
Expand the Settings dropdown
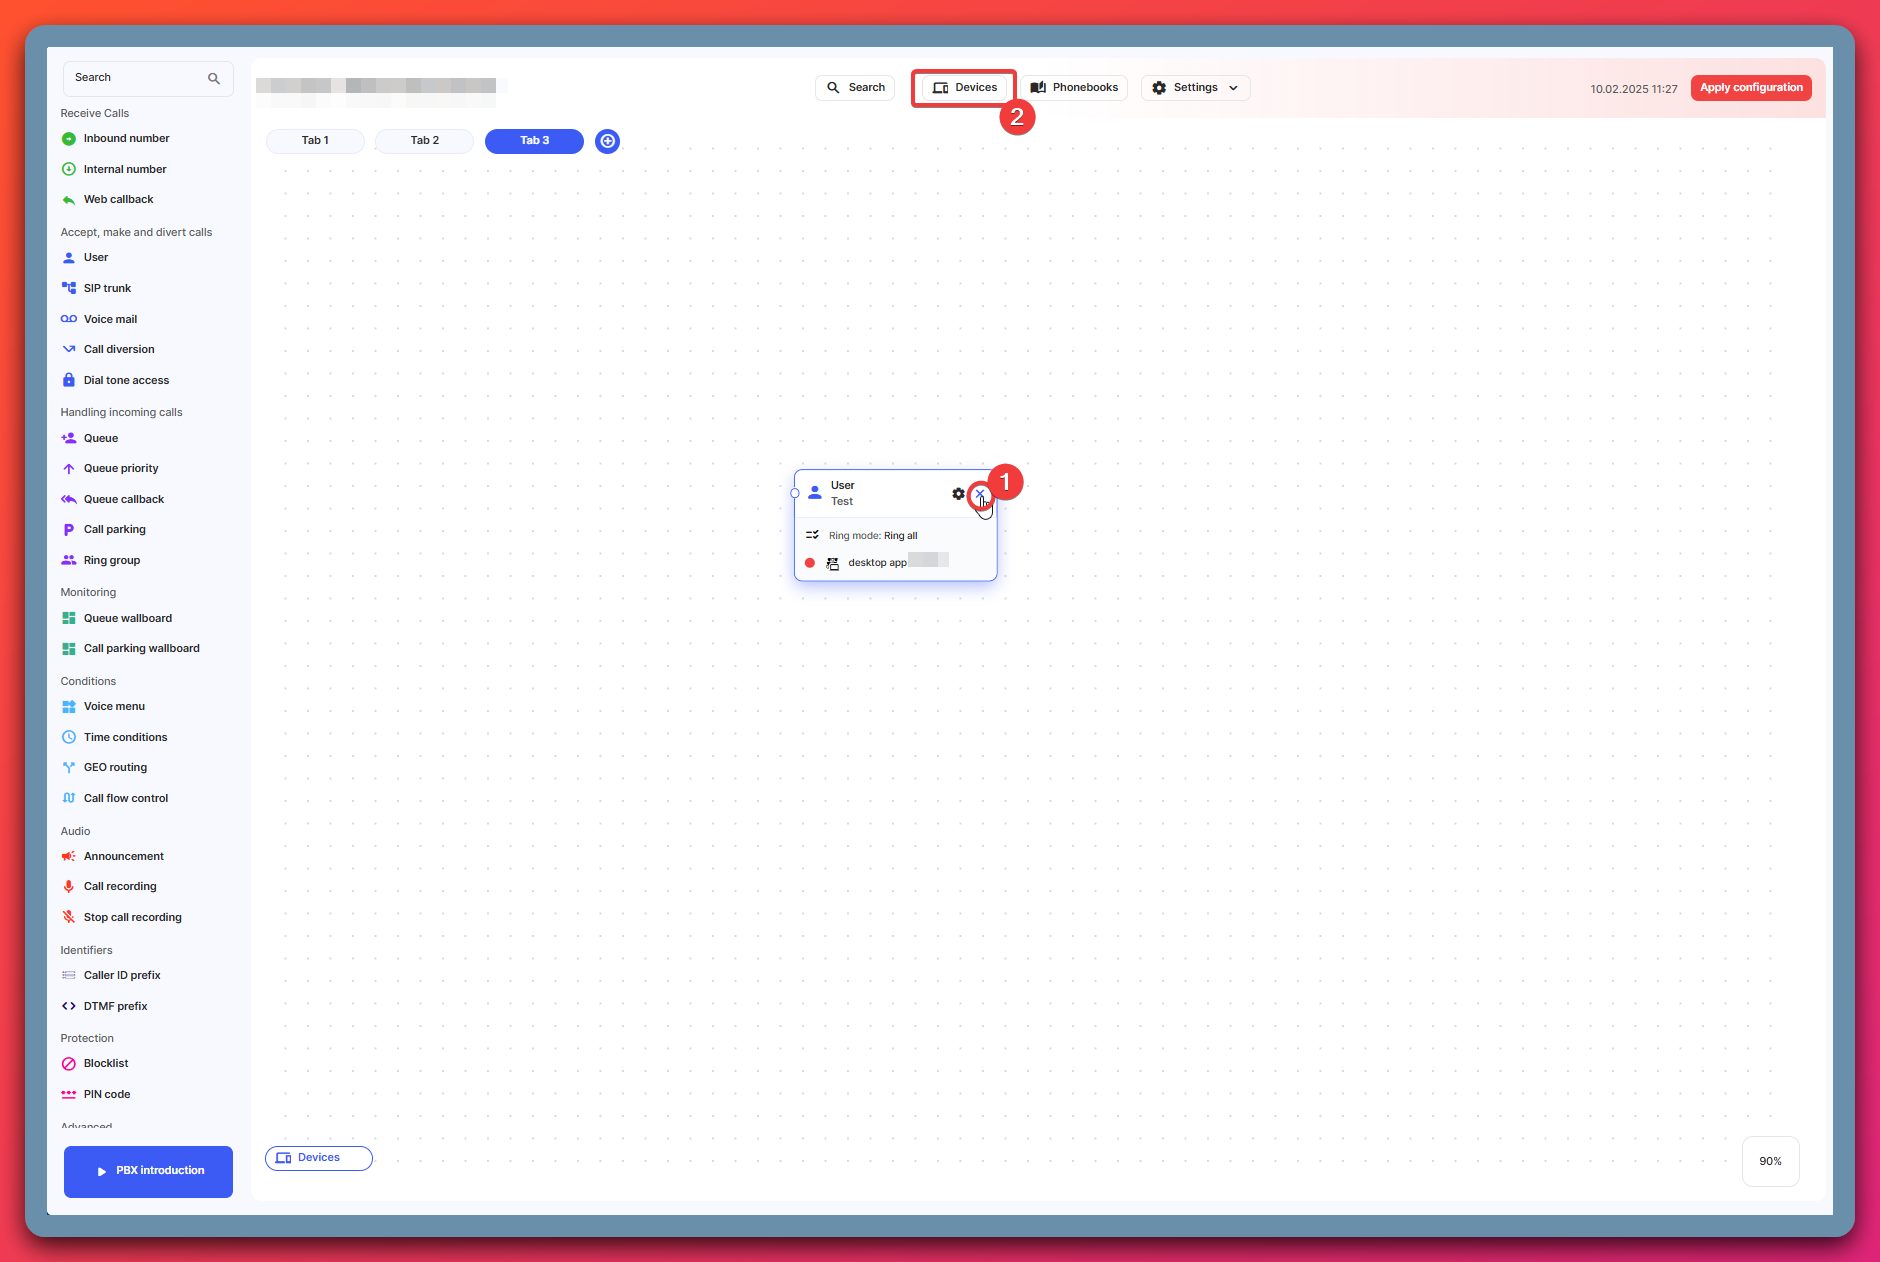[x=1195, y=88]
